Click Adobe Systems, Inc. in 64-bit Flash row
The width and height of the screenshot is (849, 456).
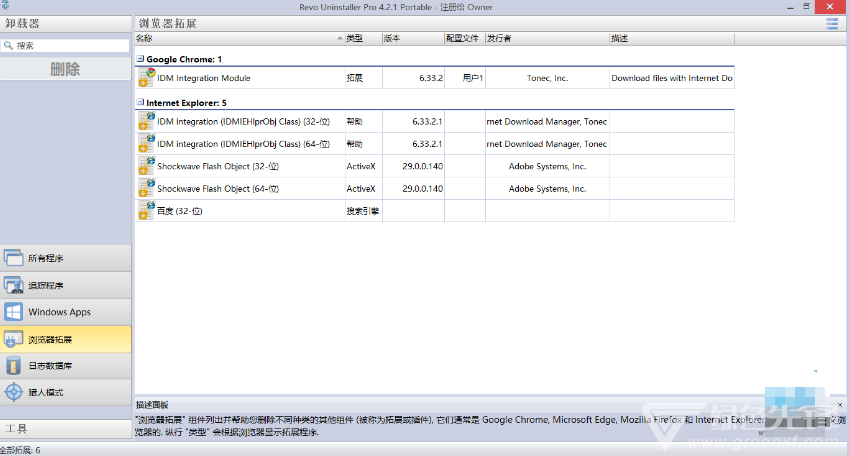click(x=547, y=188)
